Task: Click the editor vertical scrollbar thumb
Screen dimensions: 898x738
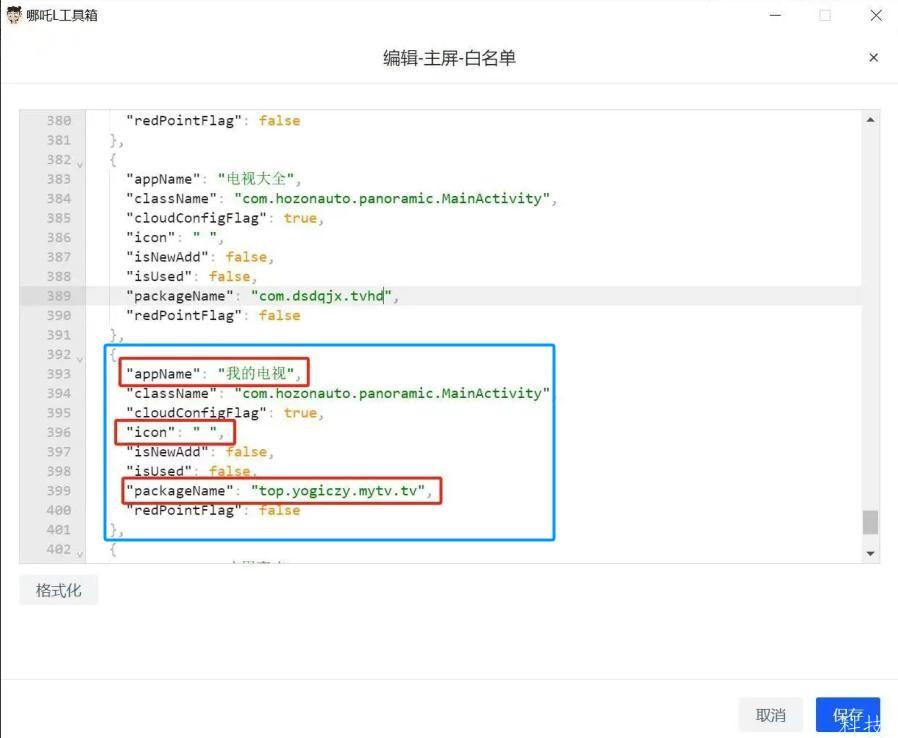Action: click(870, 522)
